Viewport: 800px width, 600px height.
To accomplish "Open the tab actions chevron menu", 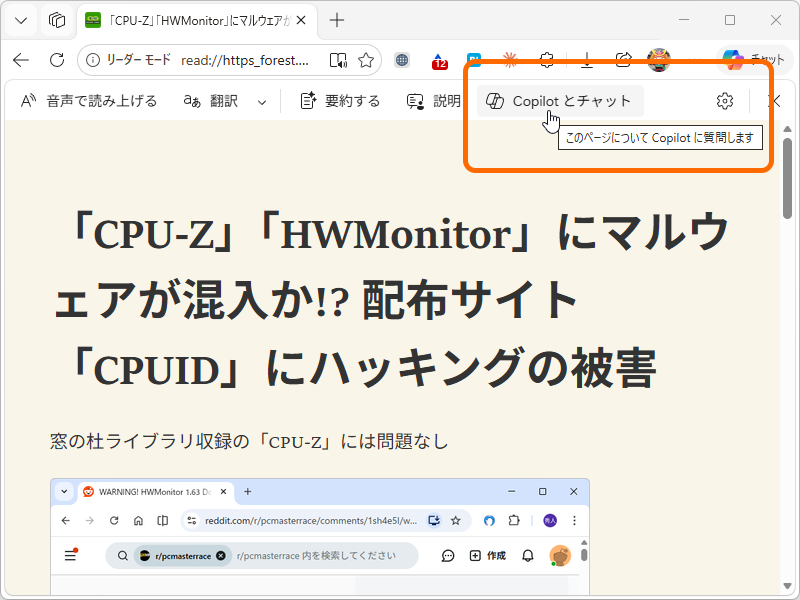I will tap(20, 20).
